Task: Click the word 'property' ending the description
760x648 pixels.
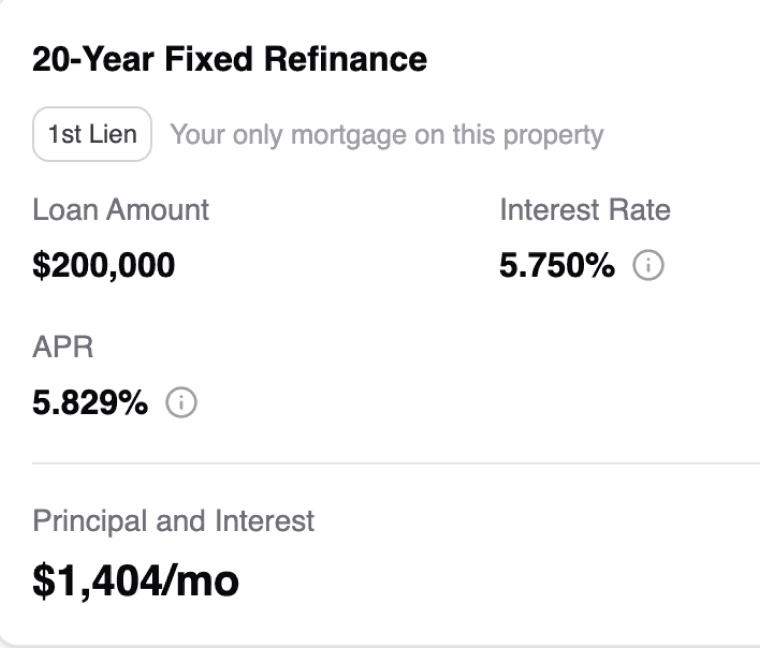Action: 555,134
